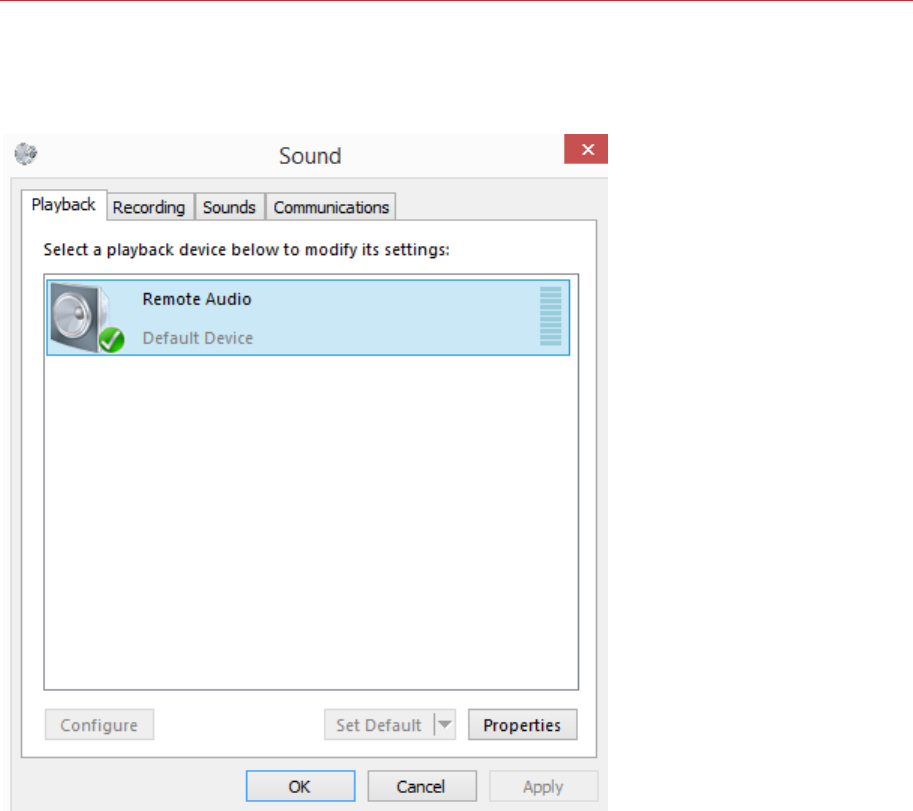913x811 pixels.
Task: Cancel the Sound dialog
Action: tap(422, 787)
